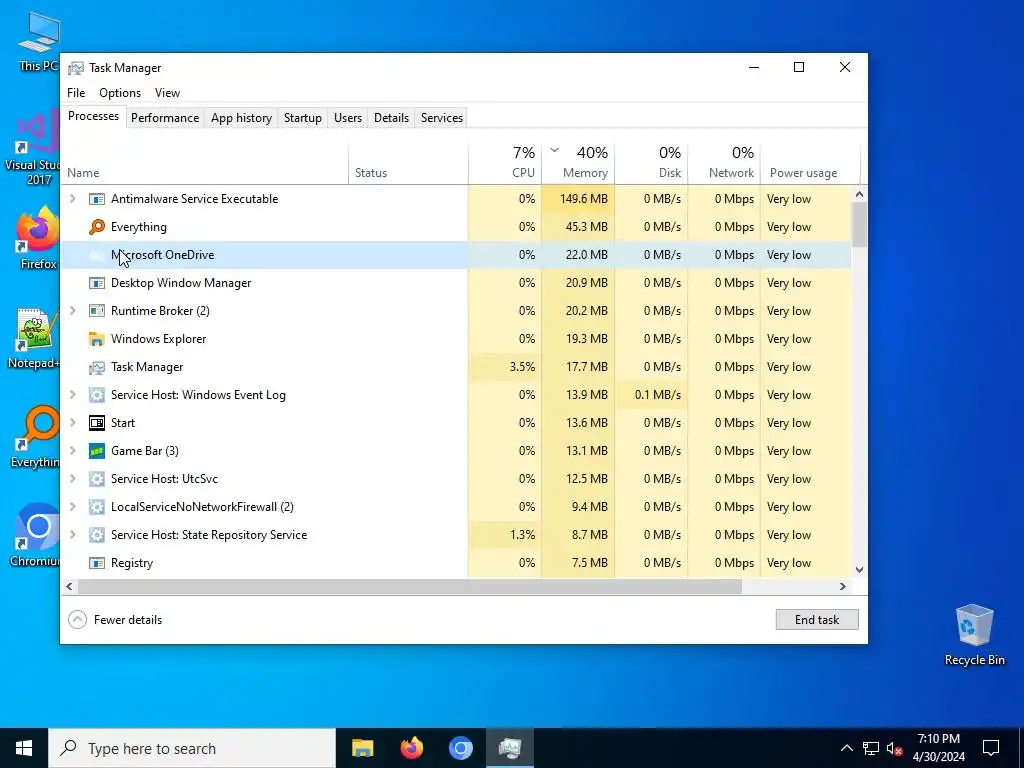
Task: Click the muted volume tray icon
Action: click(x=894, y=748)
